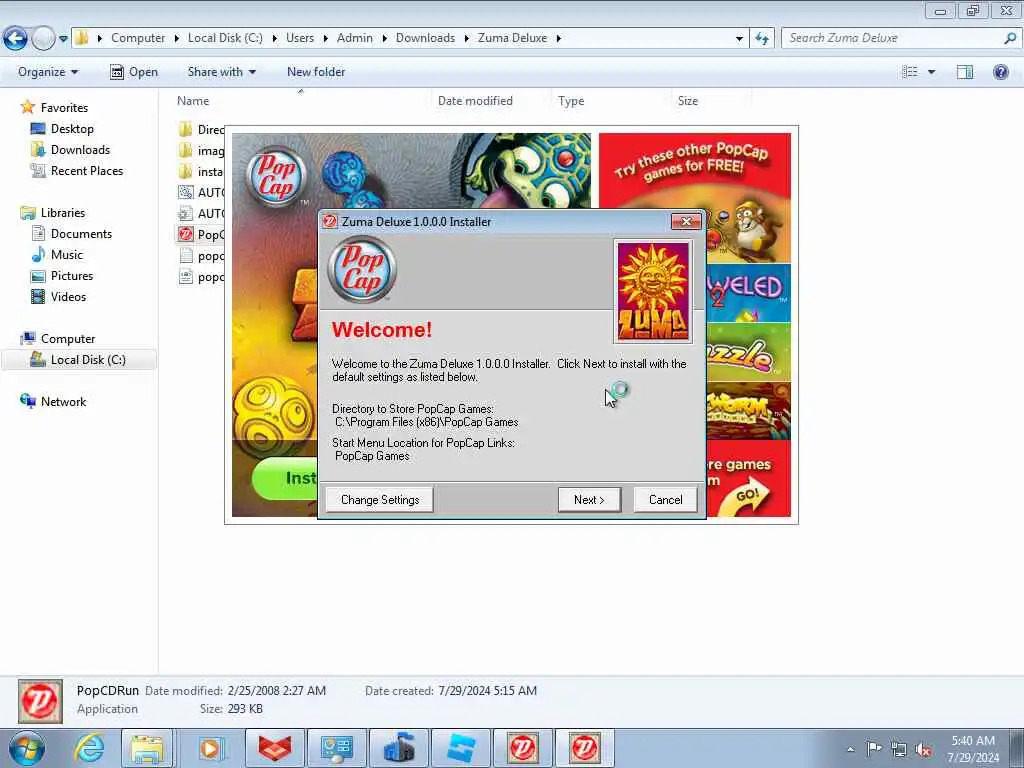This screenshot has width=1024, height=768.
Task: Select Users in the address breadcrumb
Action: click(300, 38)
